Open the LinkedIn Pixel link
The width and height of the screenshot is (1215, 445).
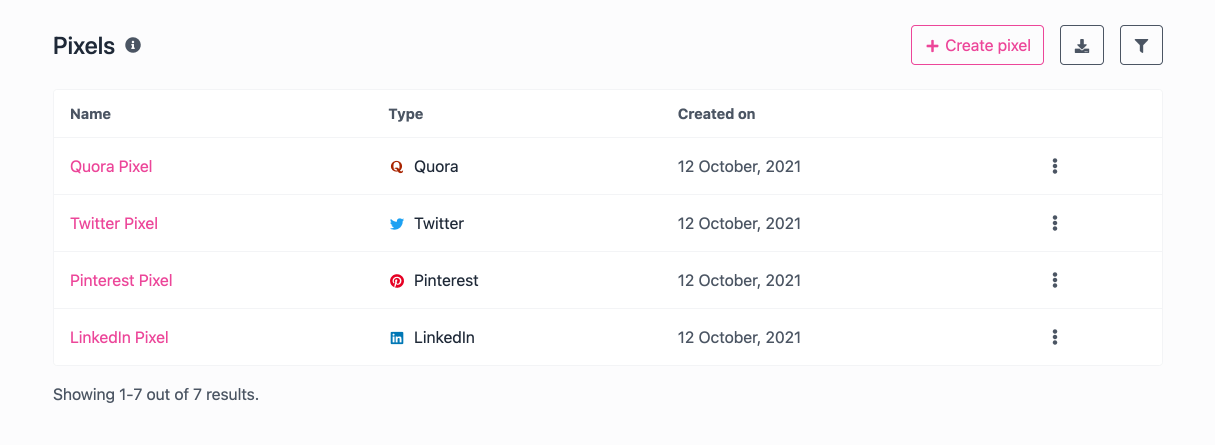(119, 337)
